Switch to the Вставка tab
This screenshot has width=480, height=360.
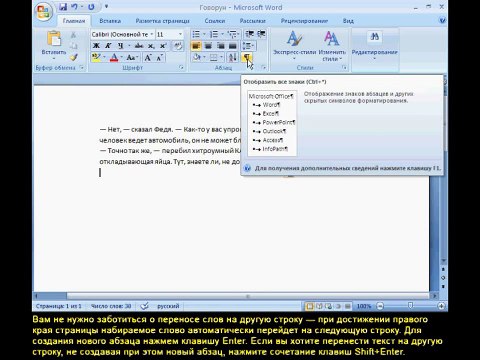point(110,21)
